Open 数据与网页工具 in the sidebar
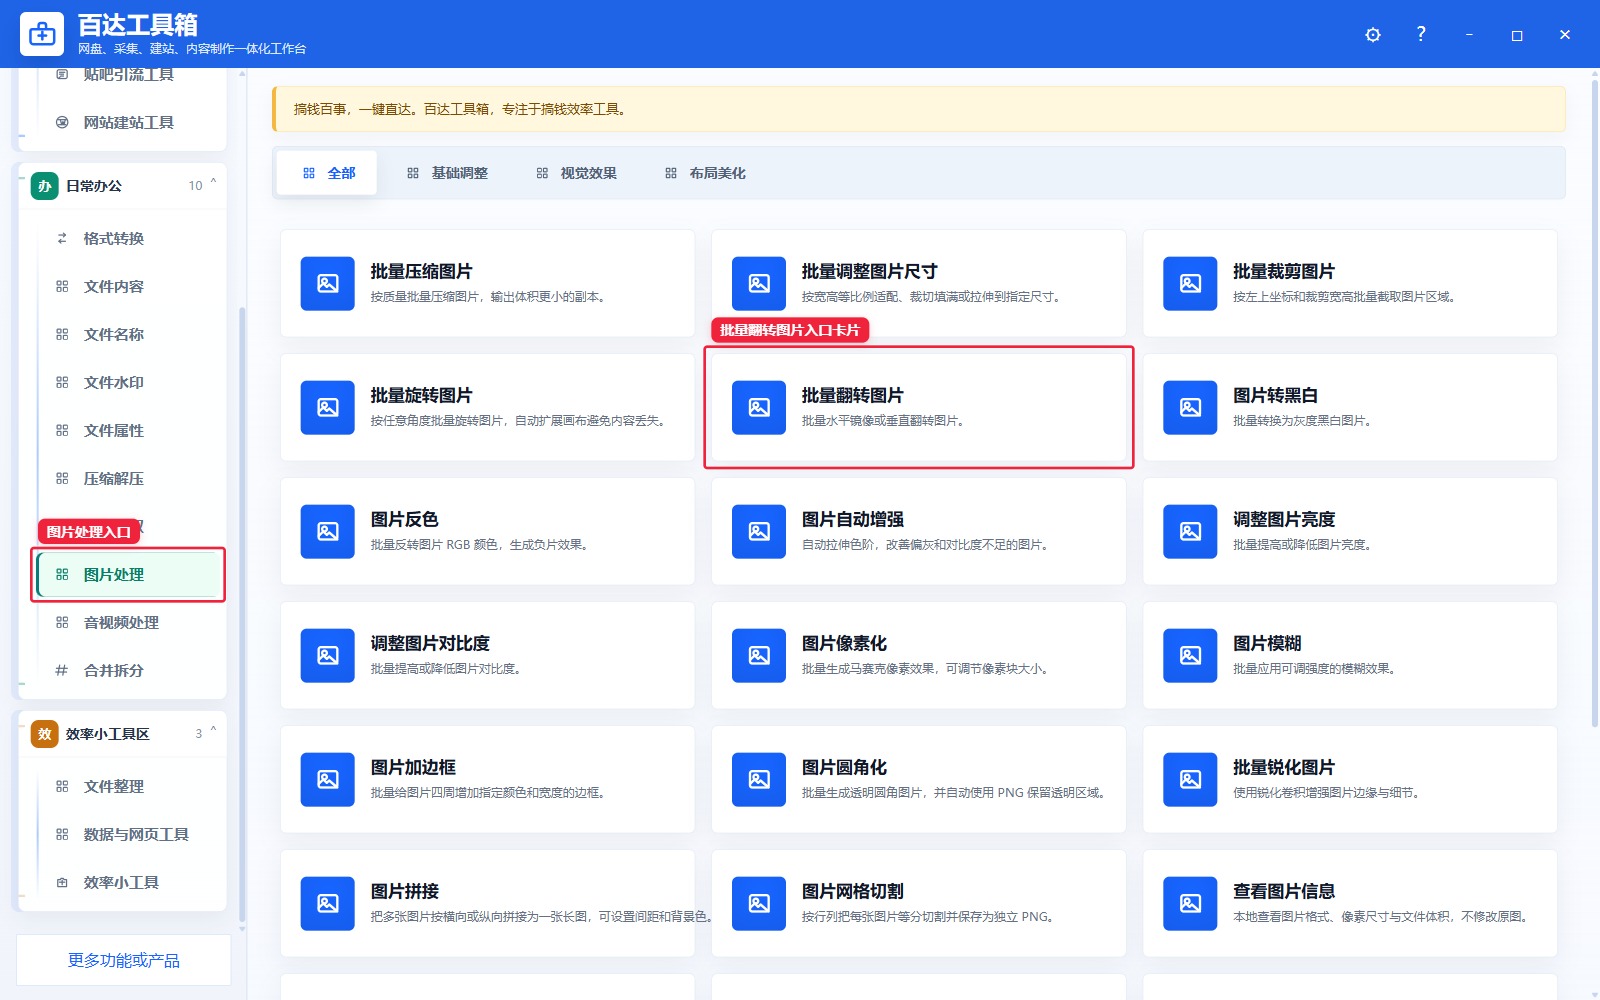This screenshot has width=1600, height=1000. point(130,834)
